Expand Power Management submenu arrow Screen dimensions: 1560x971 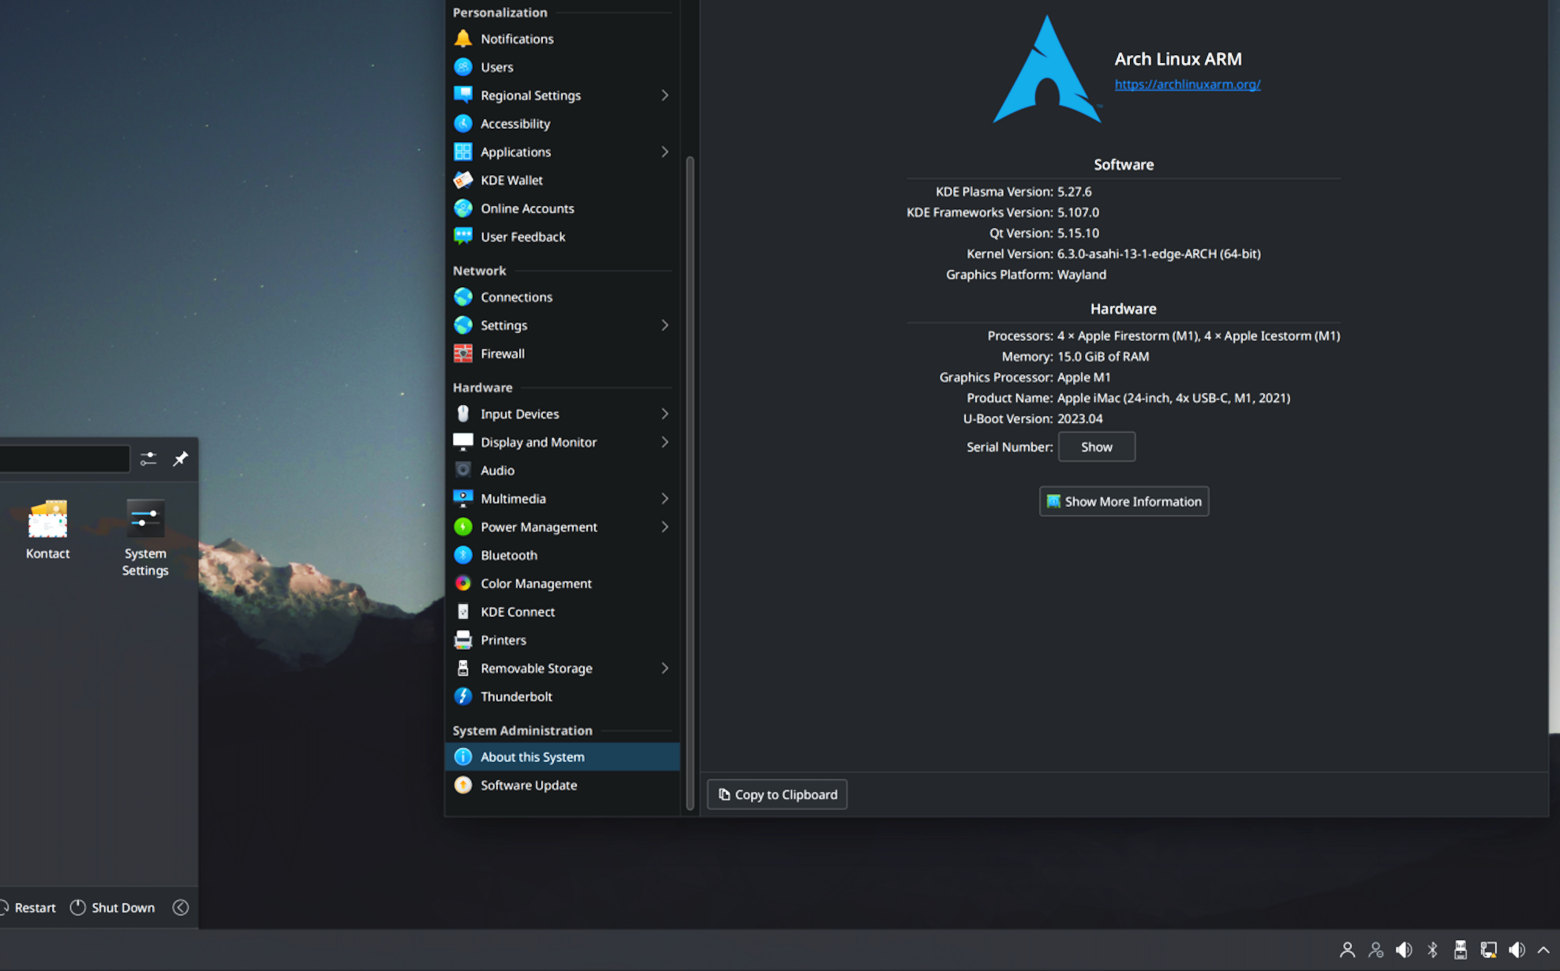coord(665,527)
